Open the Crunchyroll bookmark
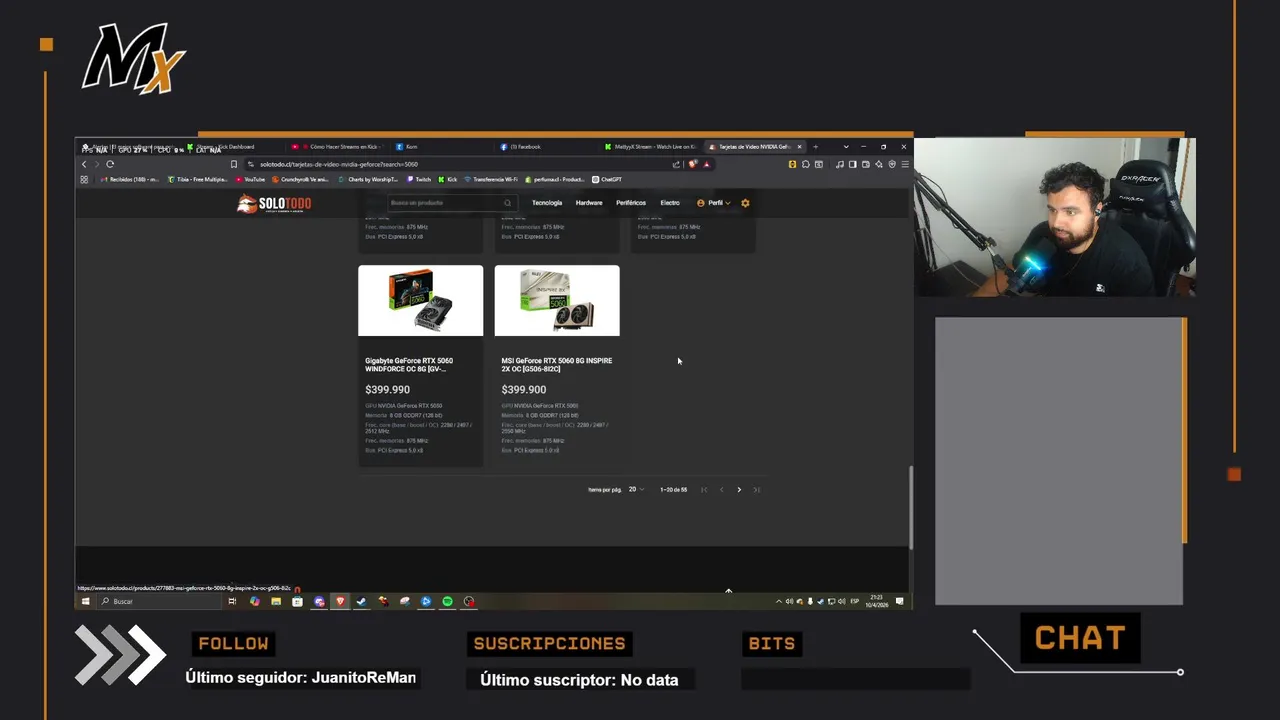This screenshot has width=1280, height=720. click(301, 180)
